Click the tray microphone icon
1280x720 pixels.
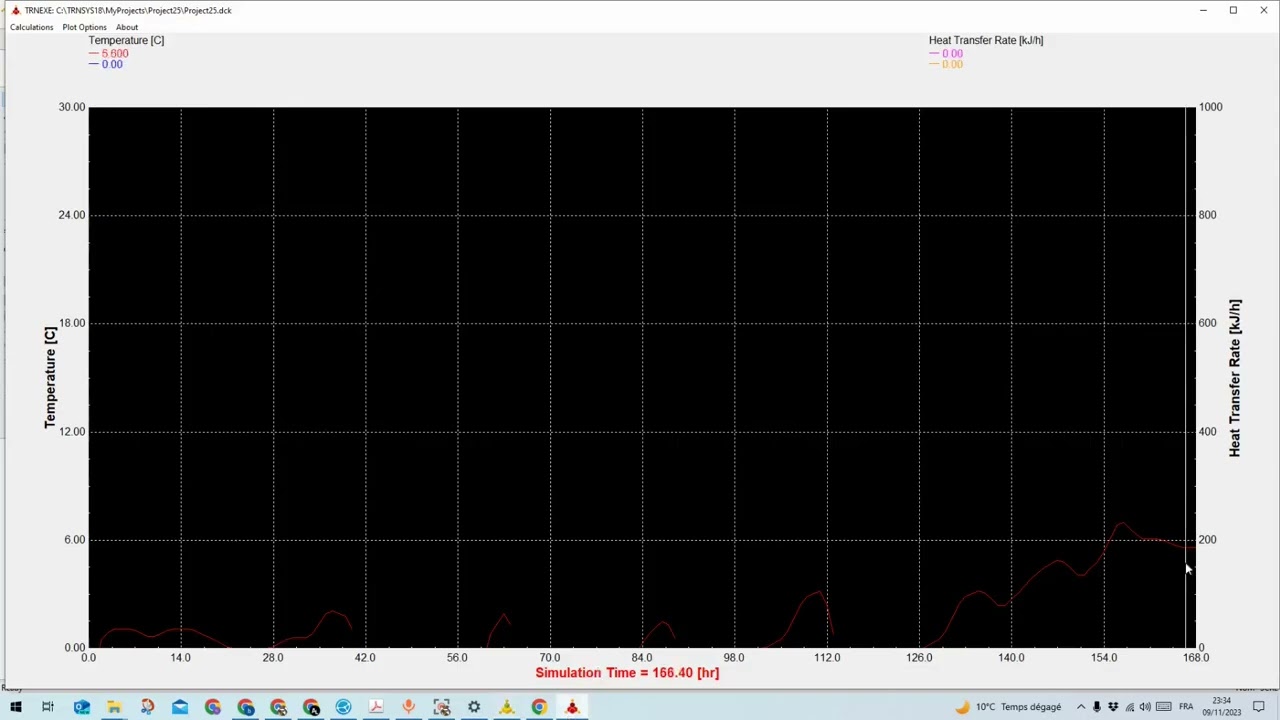point(1097,707)
